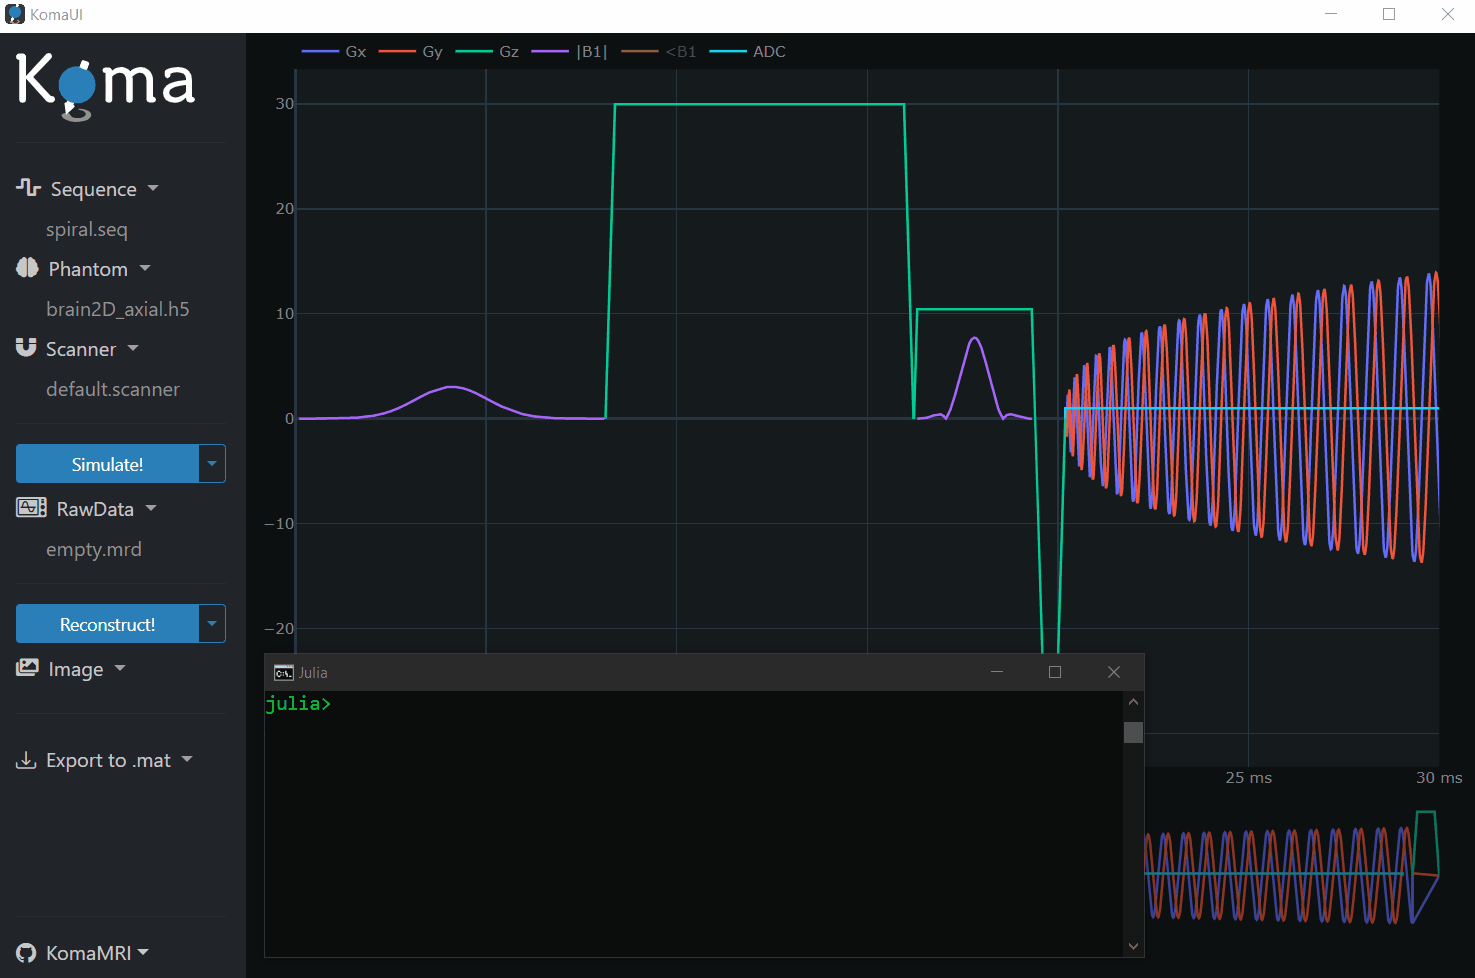Viewport: 1475px width, 978px height.
Task: Click the KomaMRI GitHub icon
Action: pos(27,953)
